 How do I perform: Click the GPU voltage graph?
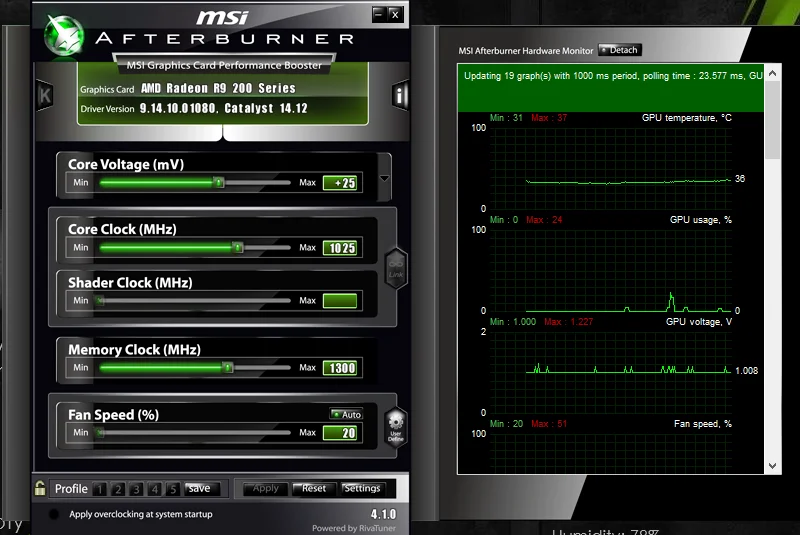tap(611, 372)
